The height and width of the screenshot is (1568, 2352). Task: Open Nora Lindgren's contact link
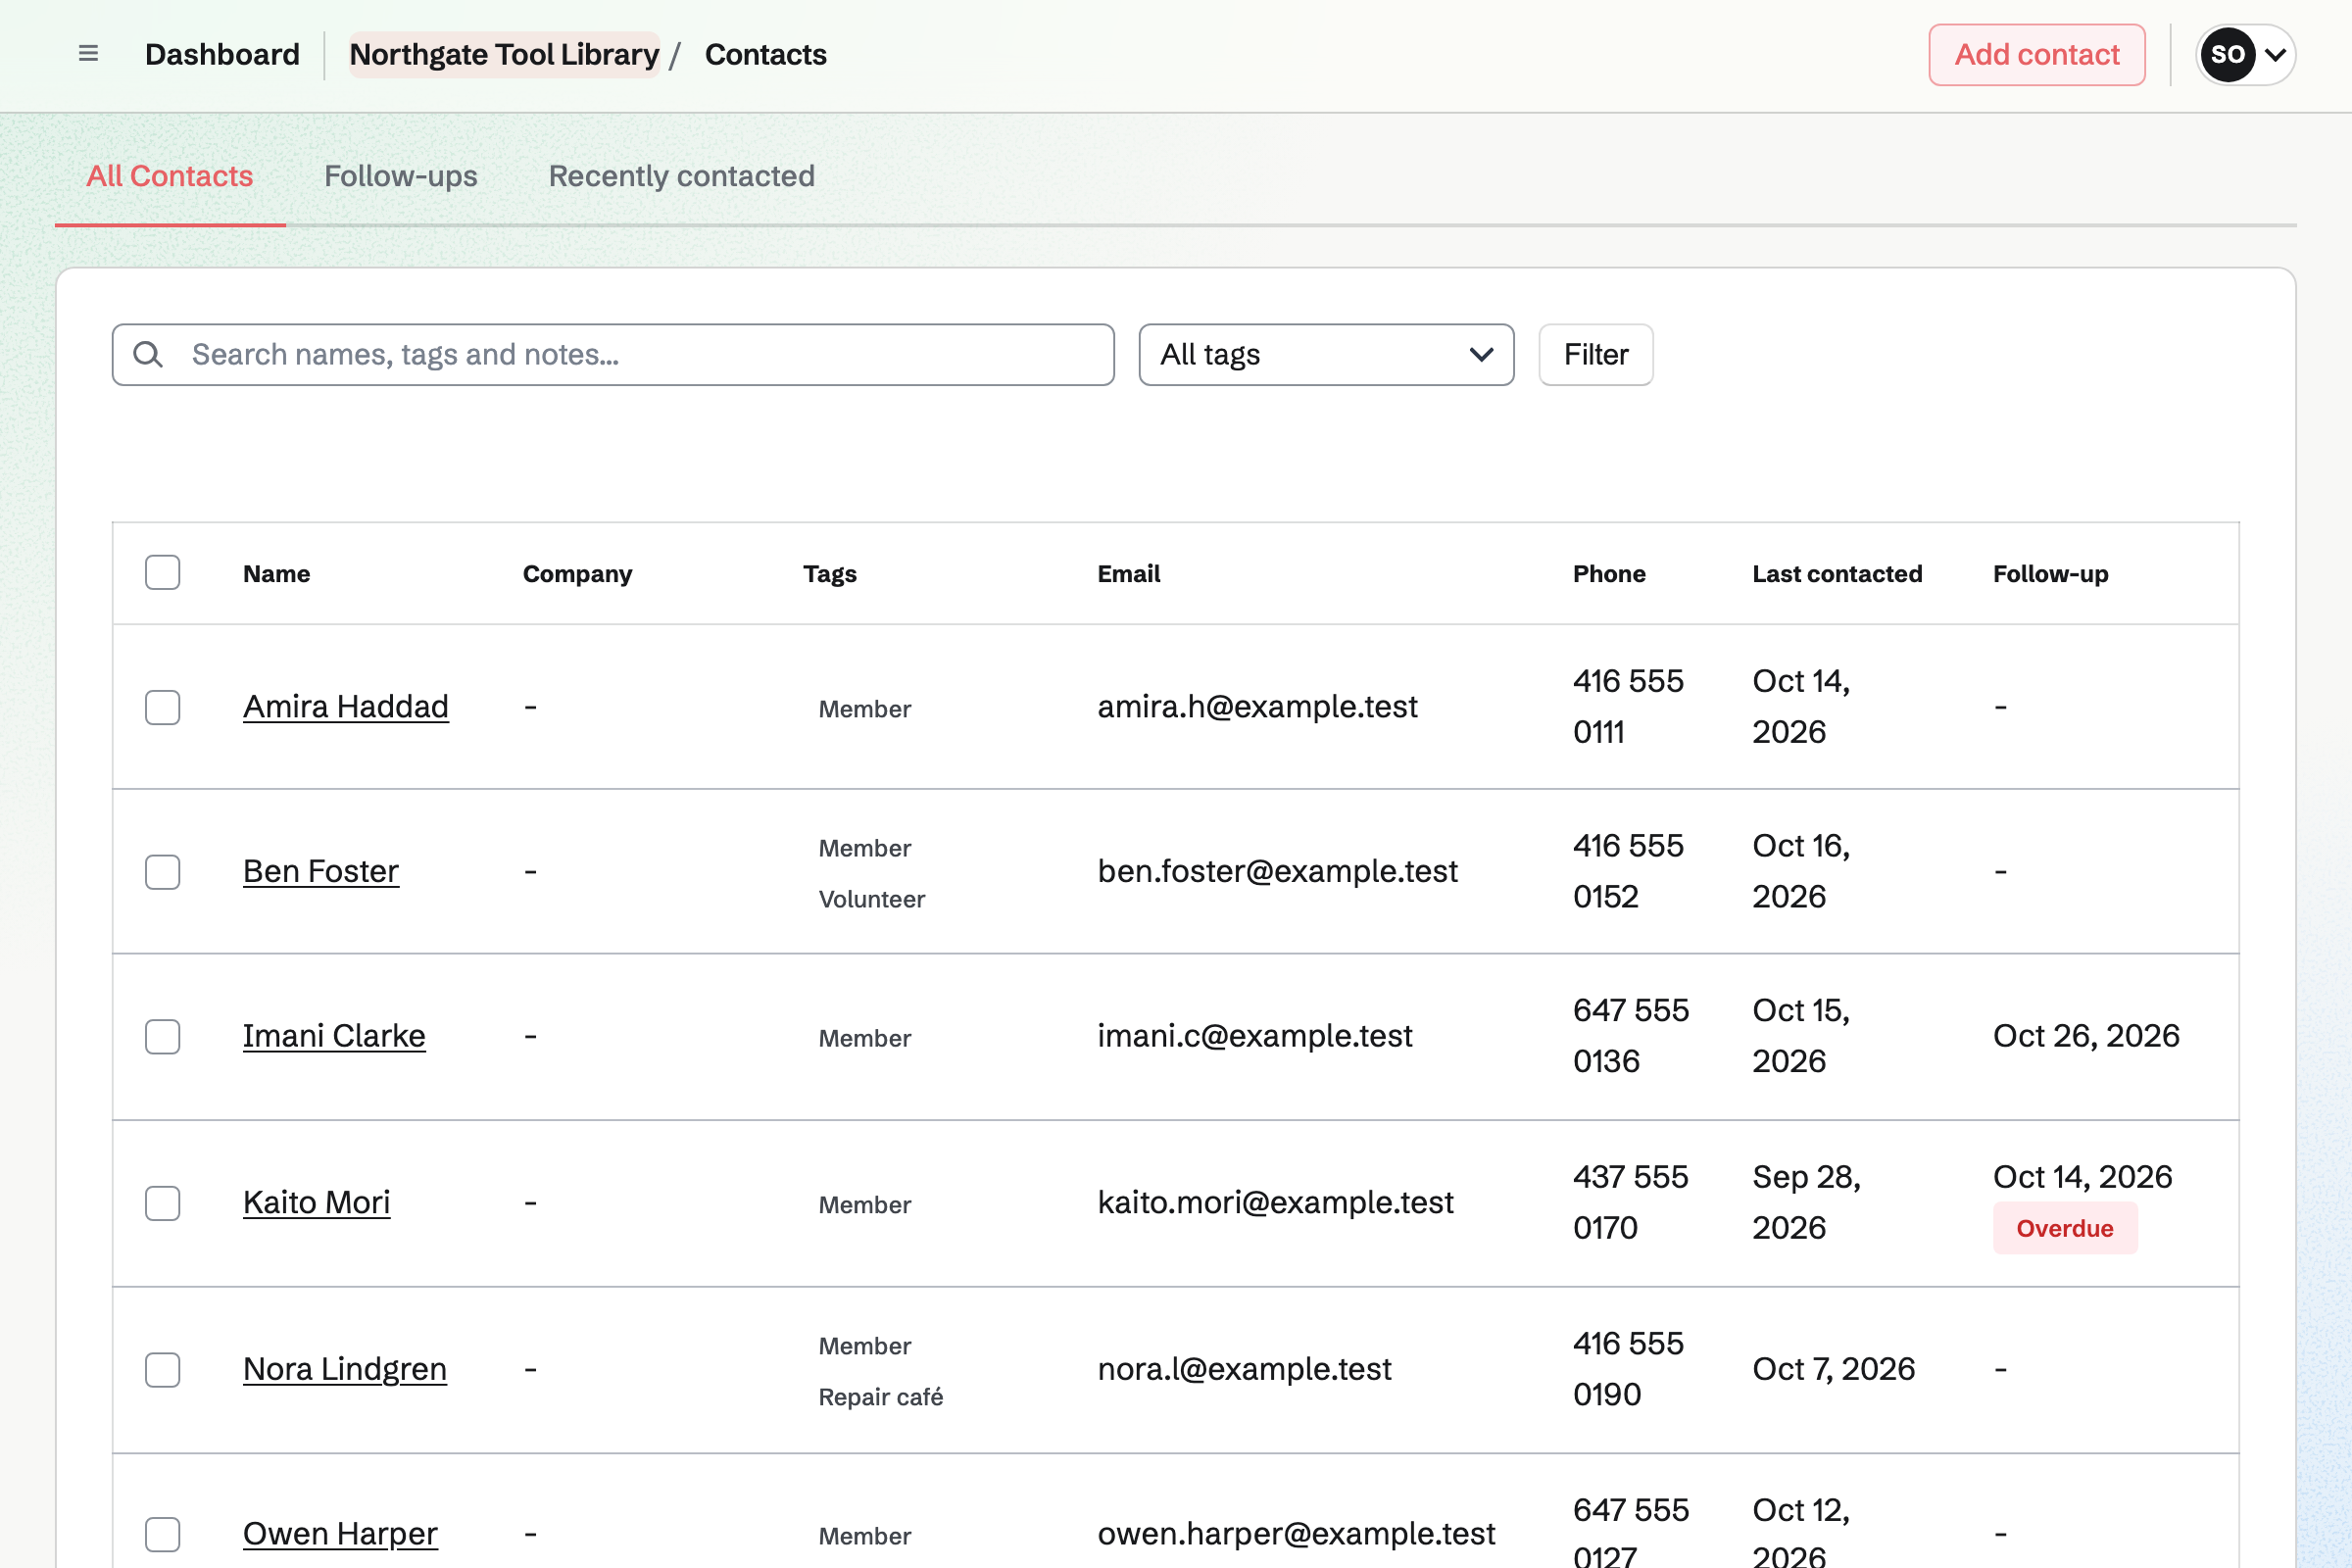pyautogui.click(x=345, y=1369)
